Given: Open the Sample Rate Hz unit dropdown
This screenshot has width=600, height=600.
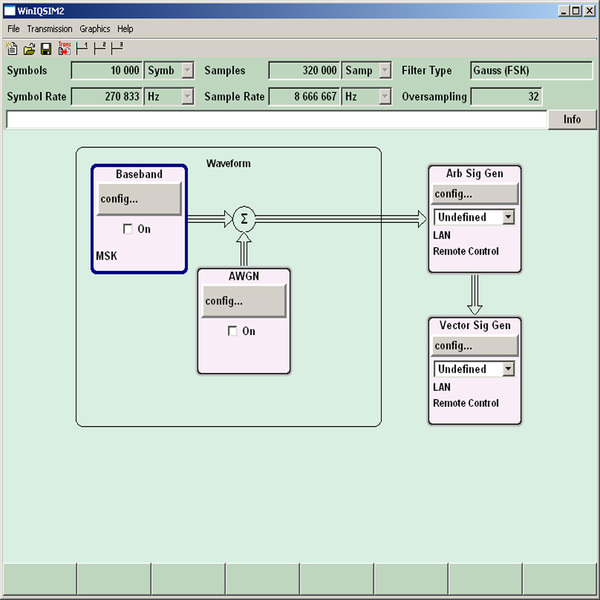Looking at the screenshot, I should tap(385, 96).
